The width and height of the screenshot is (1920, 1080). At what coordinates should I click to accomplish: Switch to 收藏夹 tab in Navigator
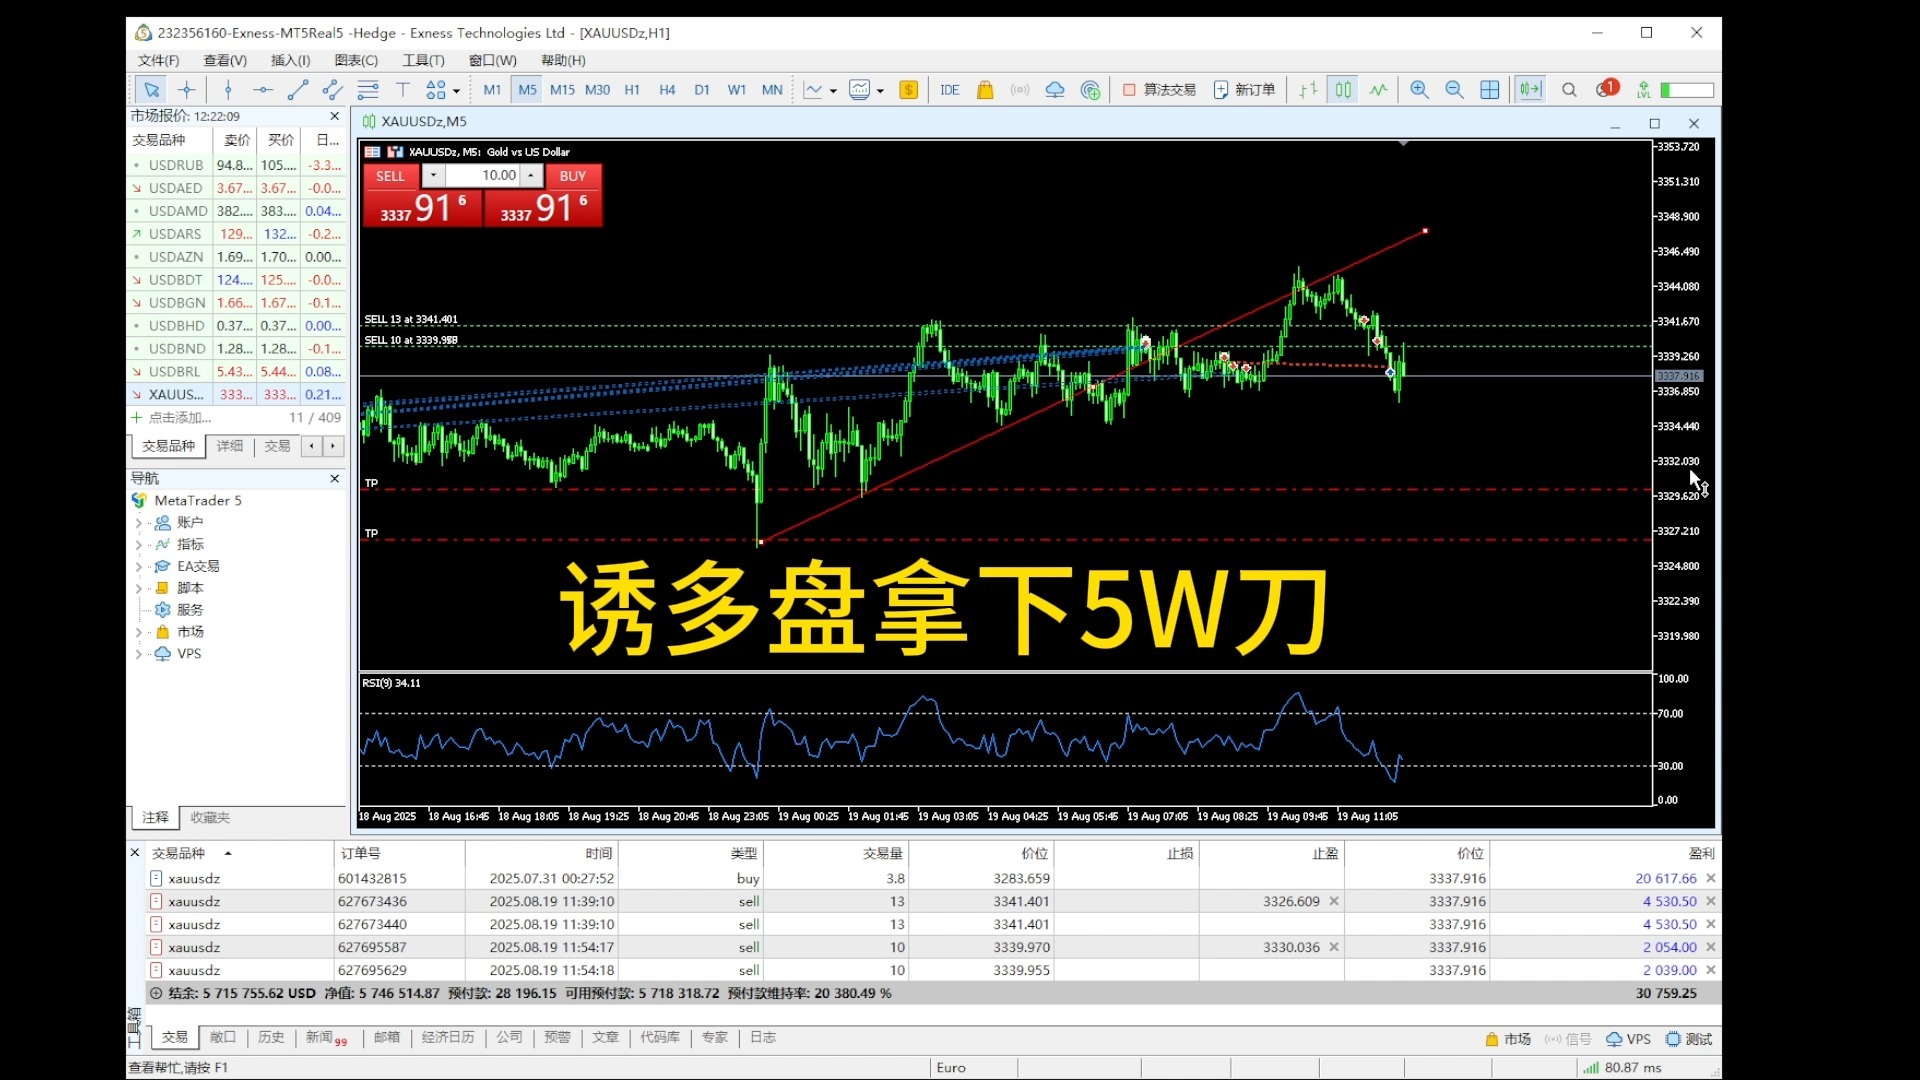pyautogui.click(x=210, y=818)
